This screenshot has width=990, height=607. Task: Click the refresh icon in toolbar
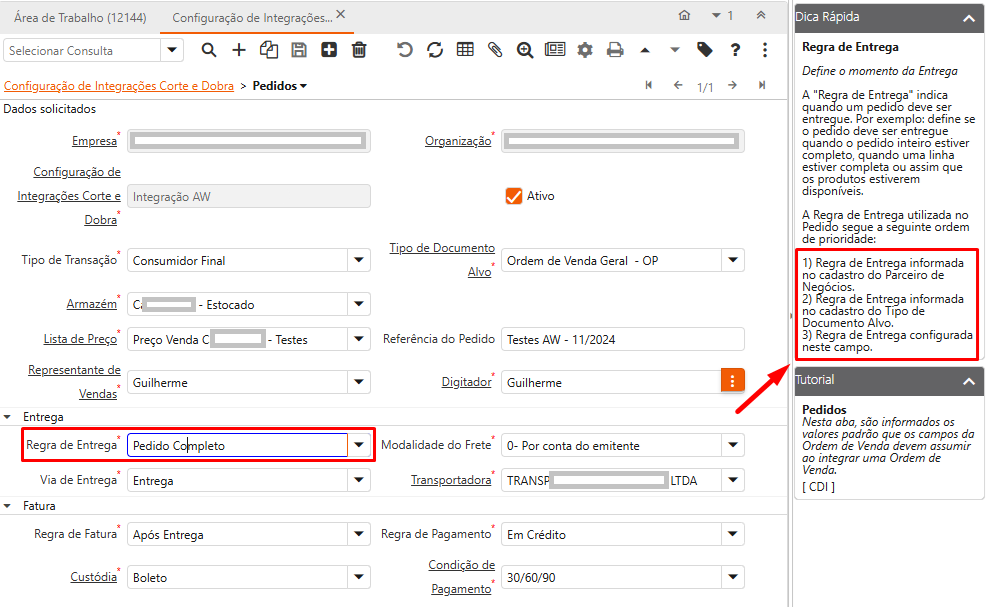(435, 50)
